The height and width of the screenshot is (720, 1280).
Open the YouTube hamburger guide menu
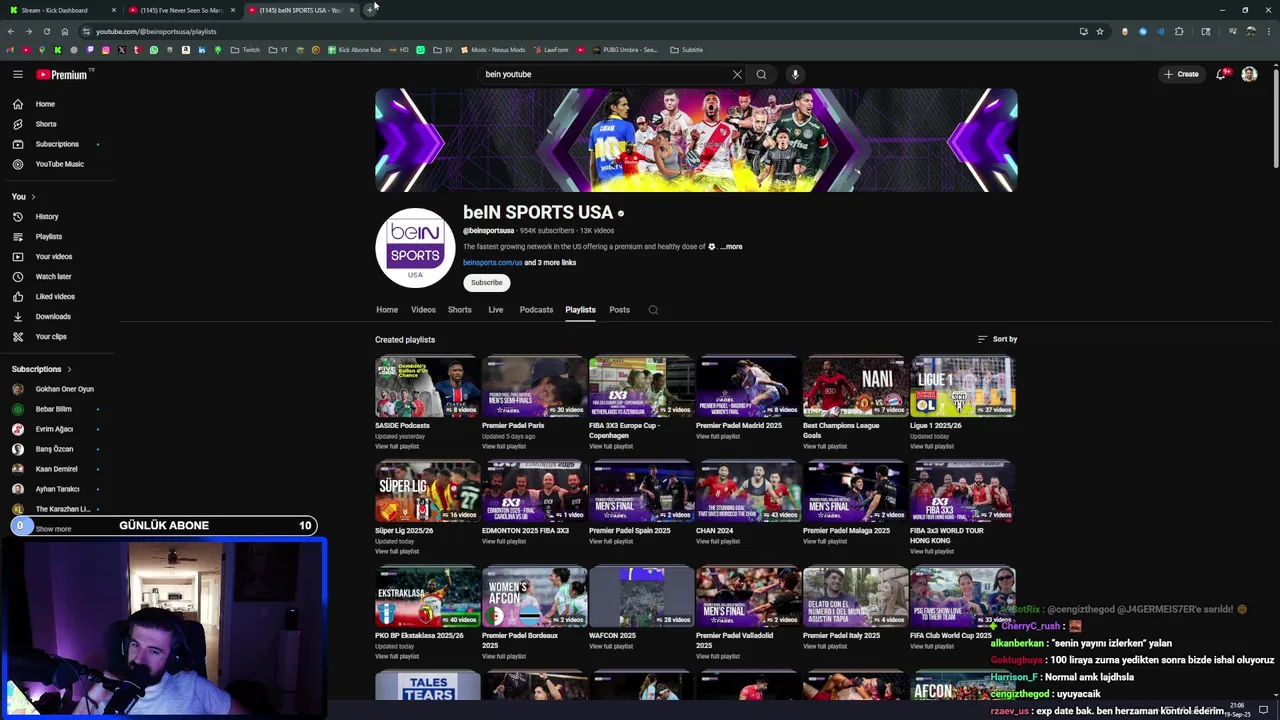(18, 74)
